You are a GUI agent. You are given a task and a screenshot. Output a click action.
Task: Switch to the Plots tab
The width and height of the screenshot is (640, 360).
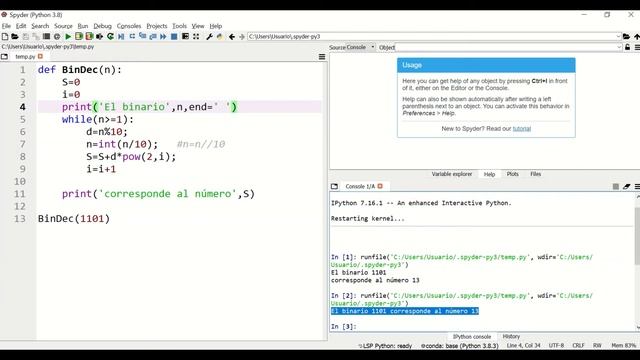tap(513, 174)
